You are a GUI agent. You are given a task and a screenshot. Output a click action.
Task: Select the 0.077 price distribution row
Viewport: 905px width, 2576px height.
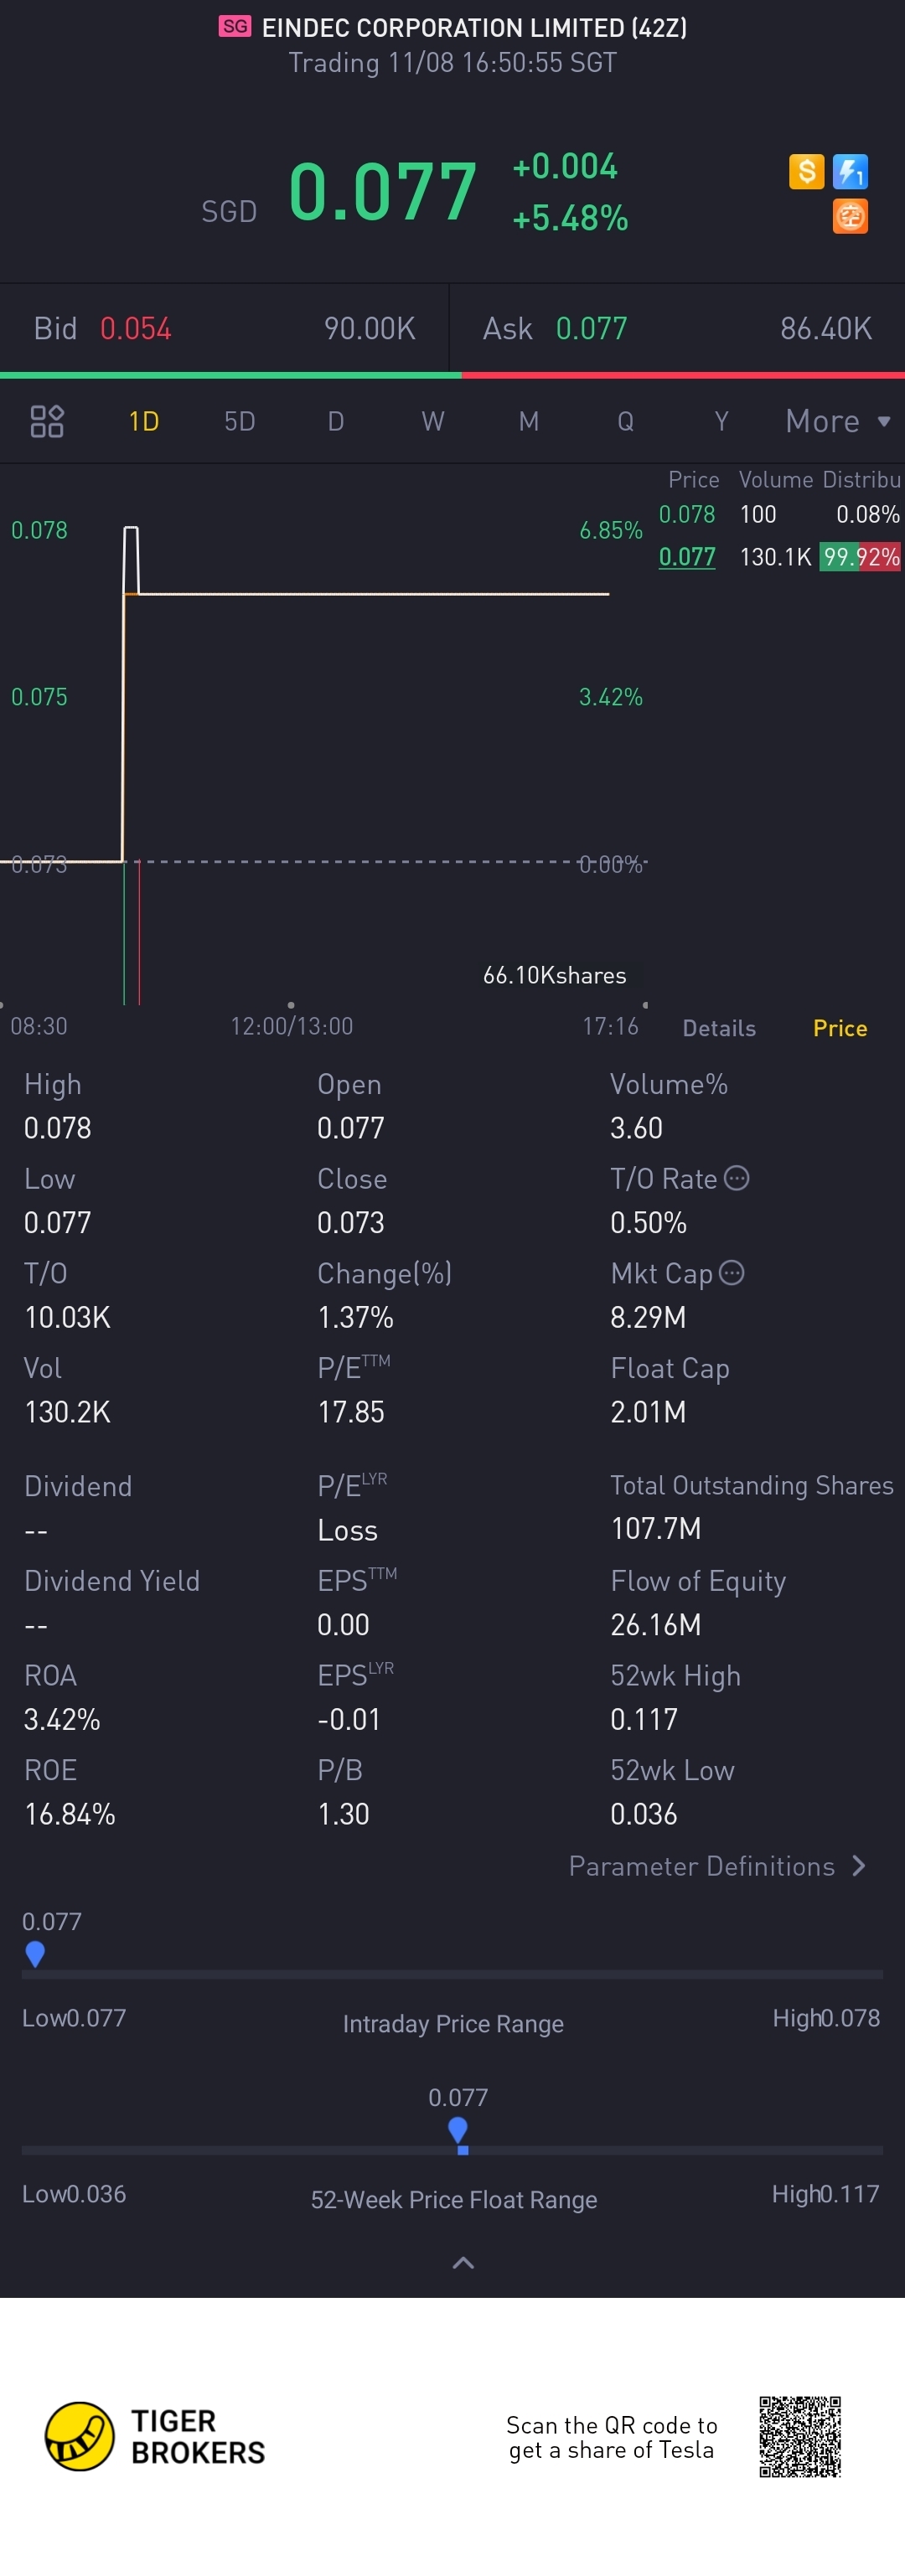pos(780,557)
